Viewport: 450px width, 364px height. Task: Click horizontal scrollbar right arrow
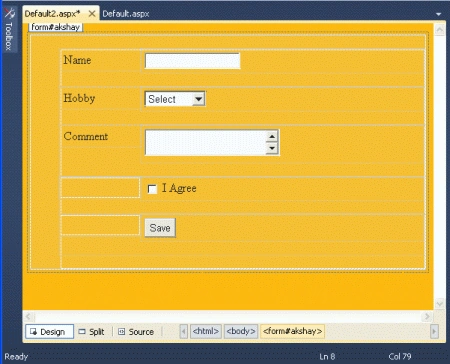pyautogui.click(x=427, y=316)
